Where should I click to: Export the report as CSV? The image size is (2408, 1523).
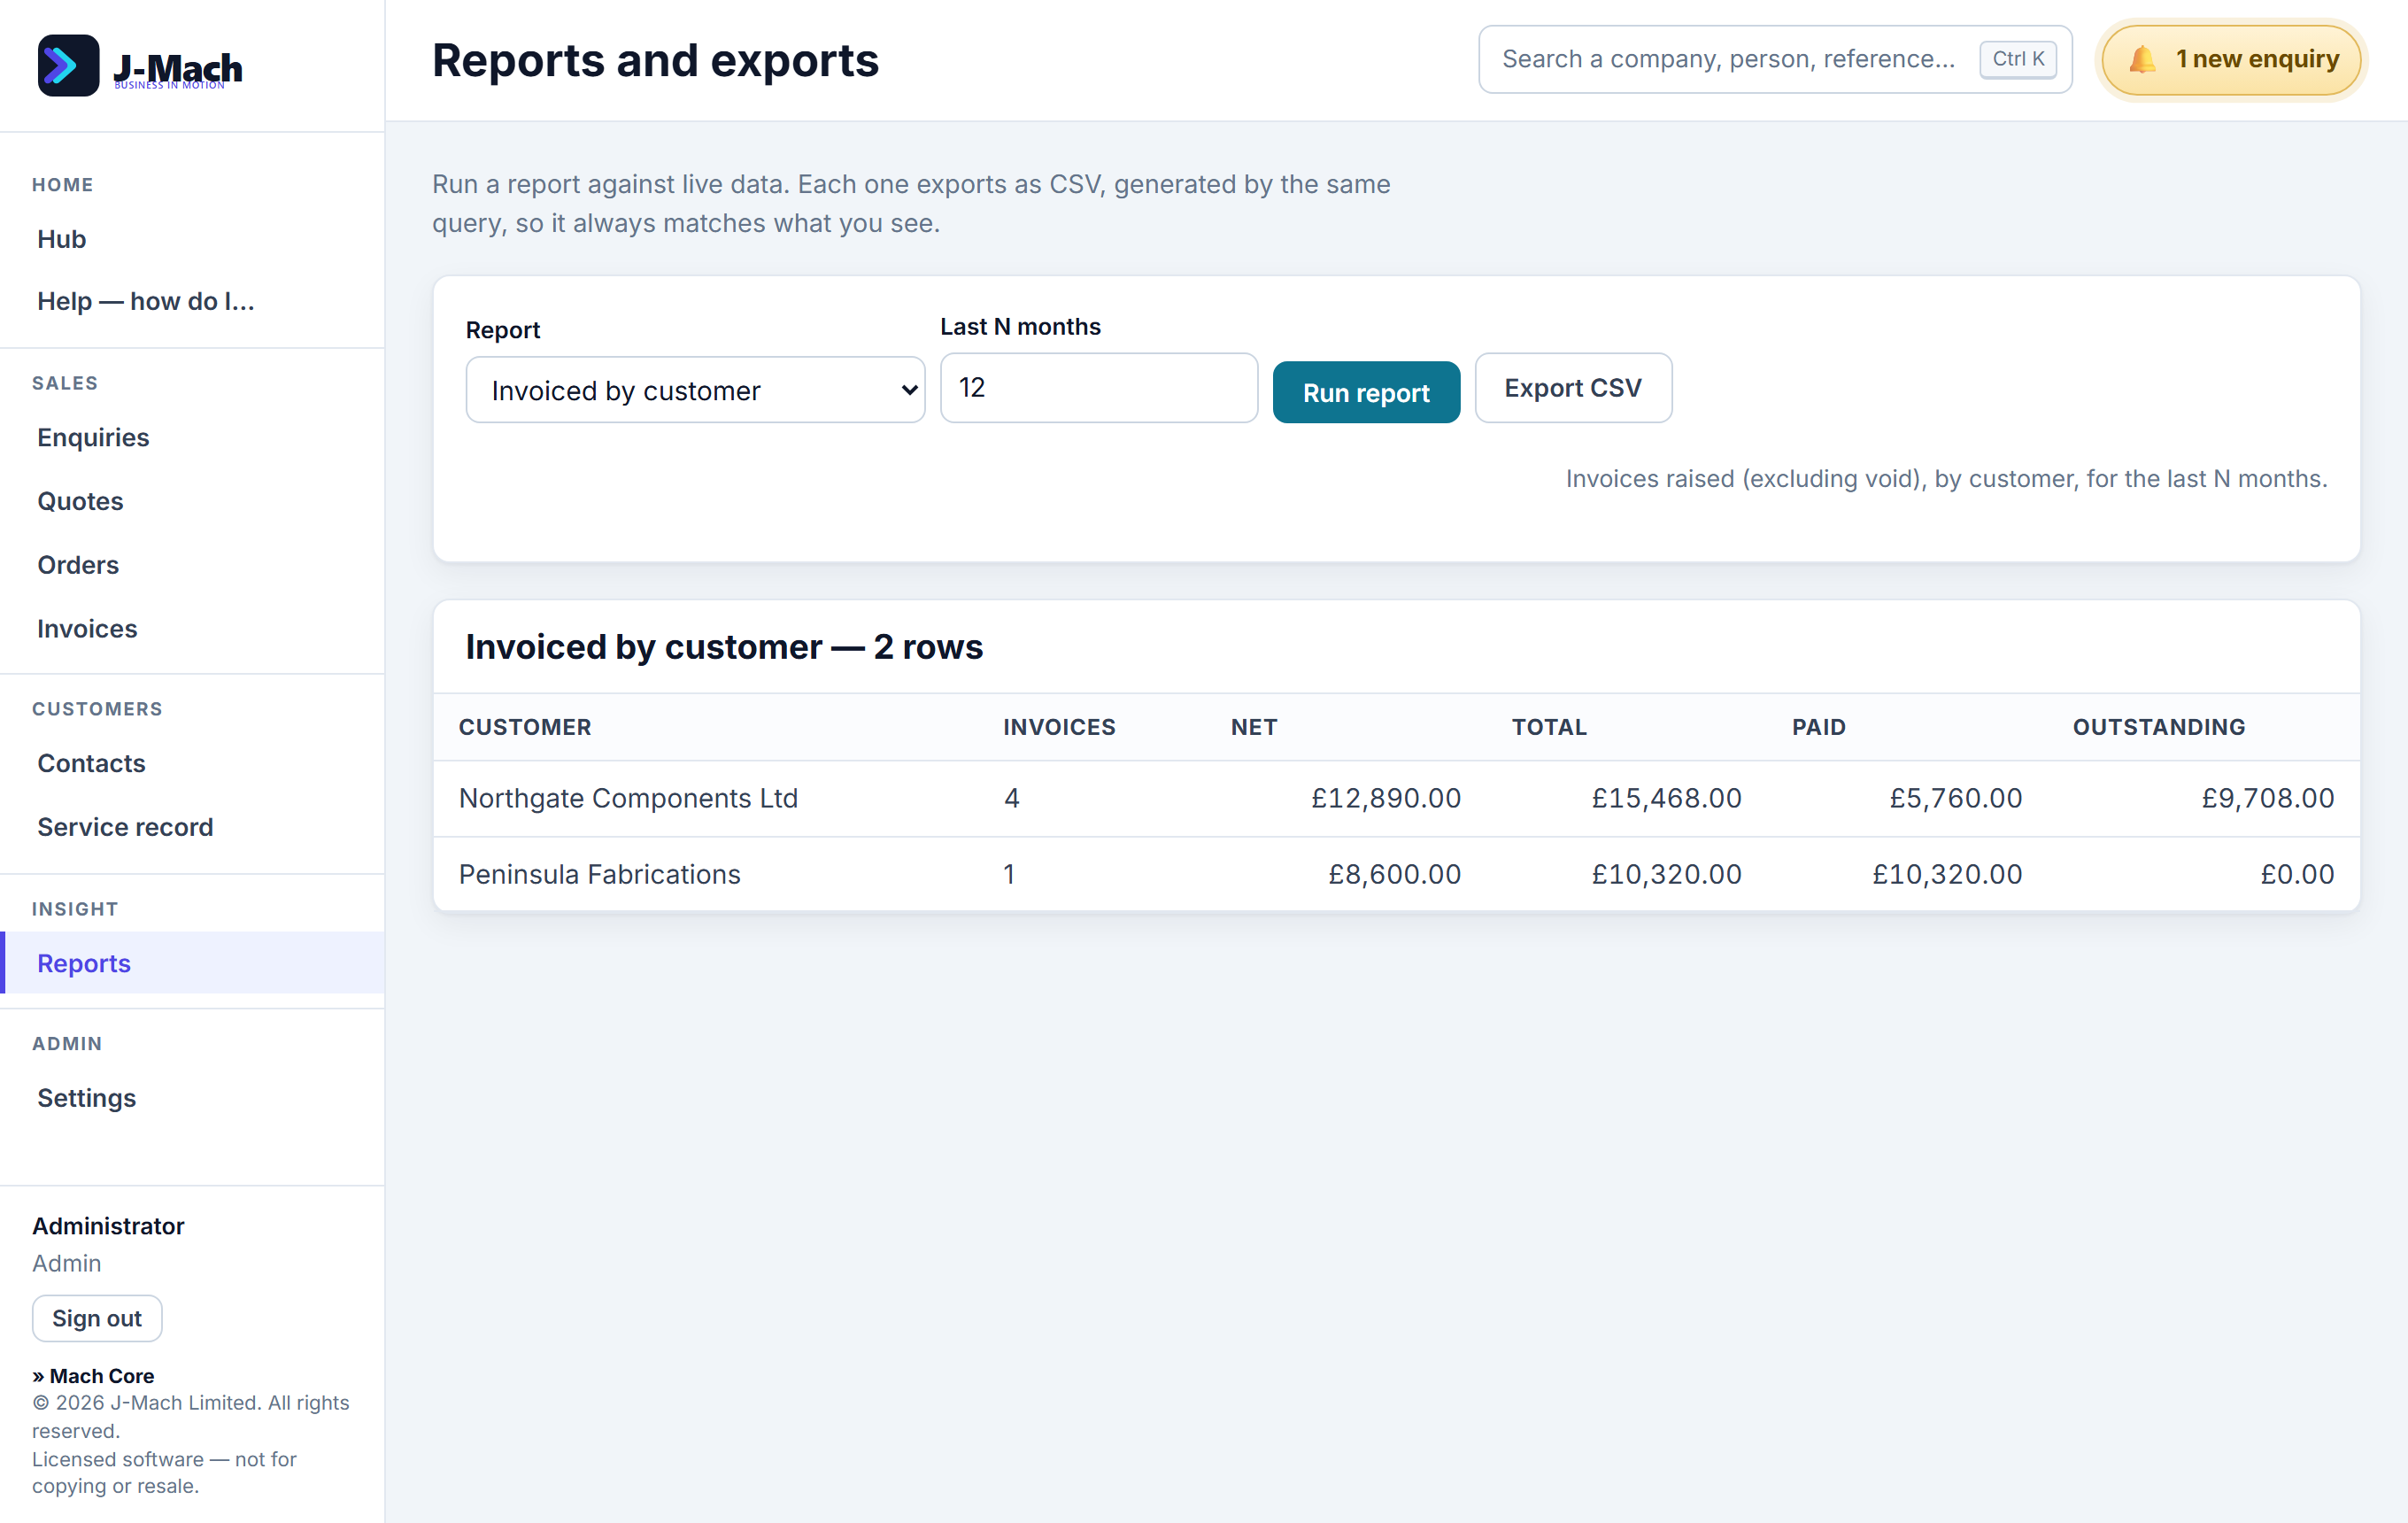click(x=1572, y=388)
